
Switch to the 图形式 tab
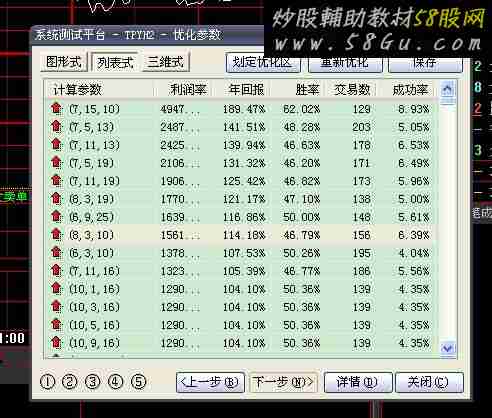point(64,62)
